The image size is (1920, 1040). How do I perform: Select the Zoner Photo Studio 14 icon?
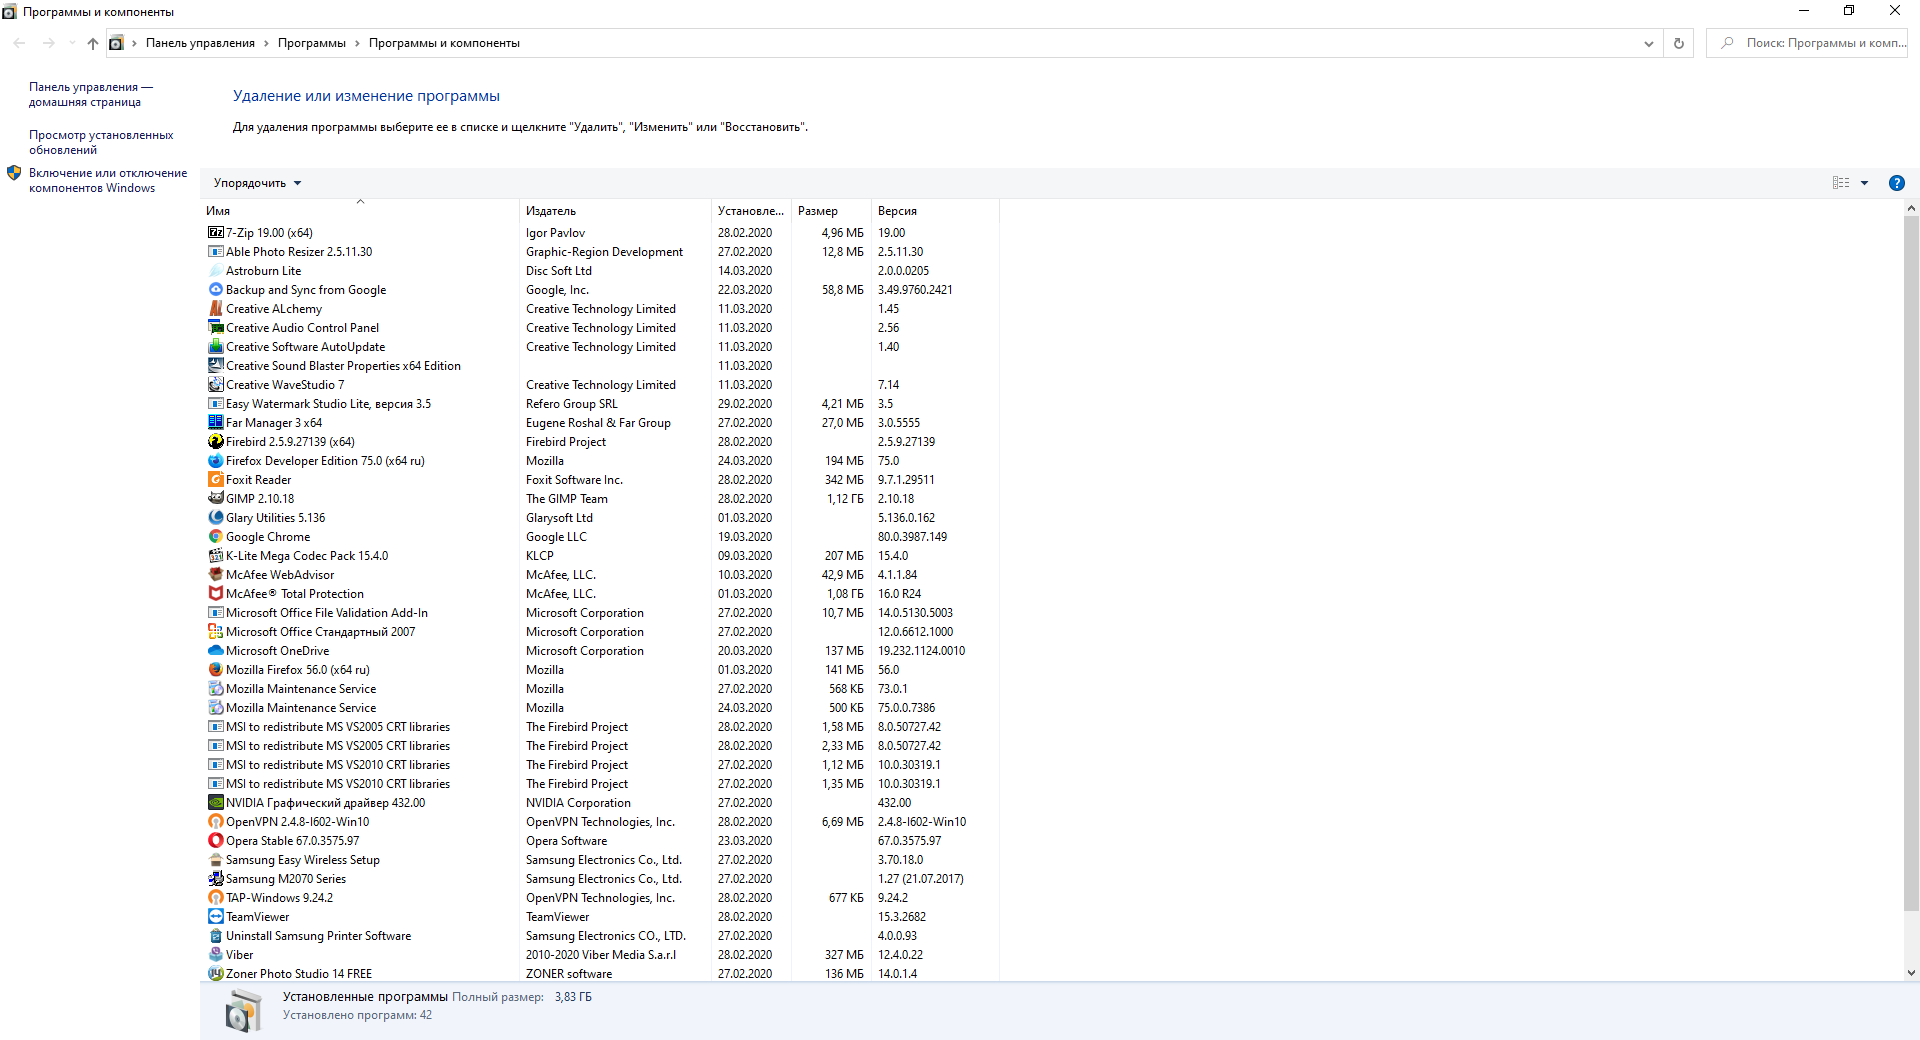coord(215,974)
